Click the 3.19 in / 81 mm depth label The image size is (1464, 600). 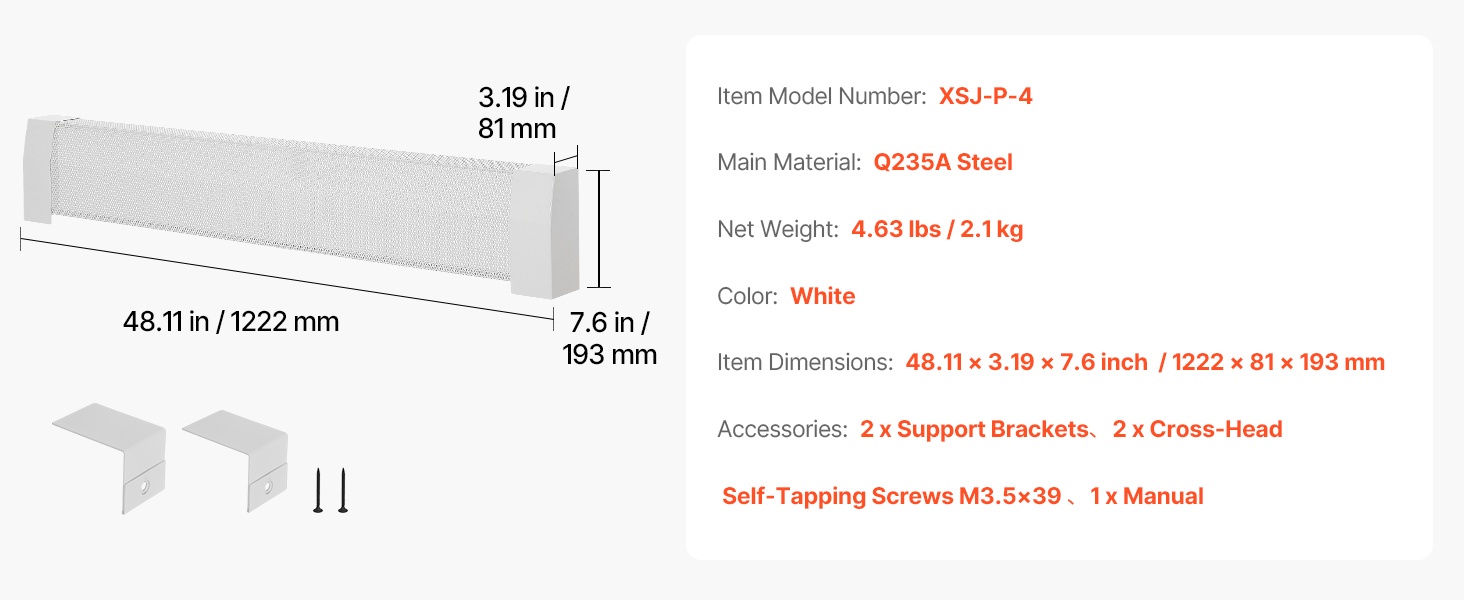click(524, 113)
